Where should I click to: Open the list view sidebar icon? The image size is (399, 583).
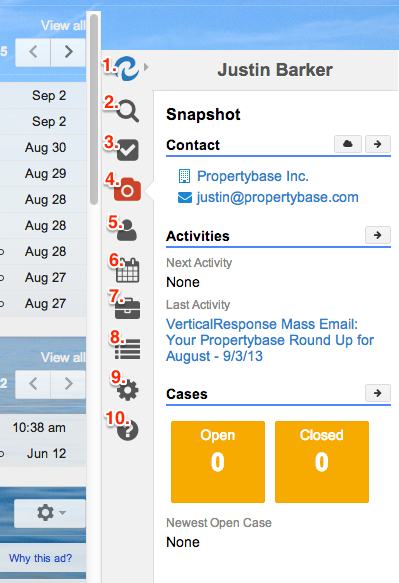[128, 349]
